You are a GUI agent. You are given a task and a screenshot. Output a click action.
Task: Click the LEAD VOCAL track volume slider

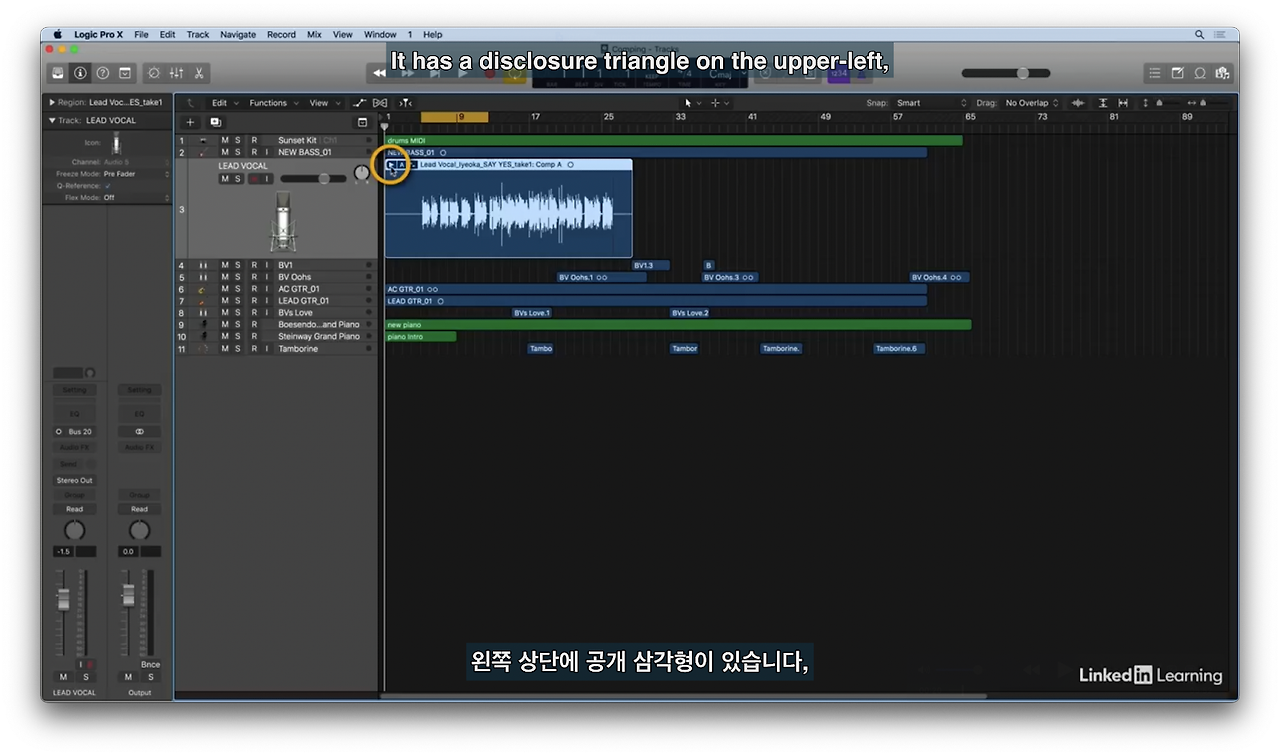click(313, 179)
